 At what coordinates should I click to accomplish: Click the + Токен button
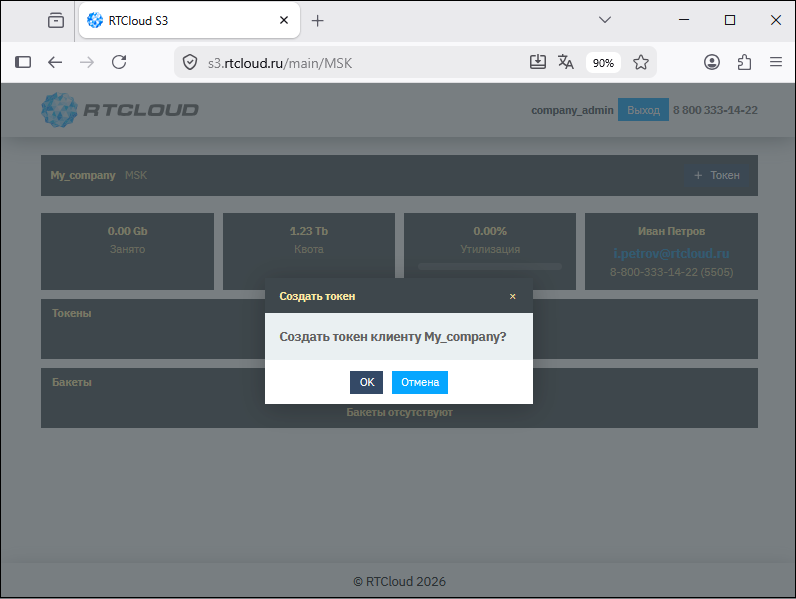point(717,175)
